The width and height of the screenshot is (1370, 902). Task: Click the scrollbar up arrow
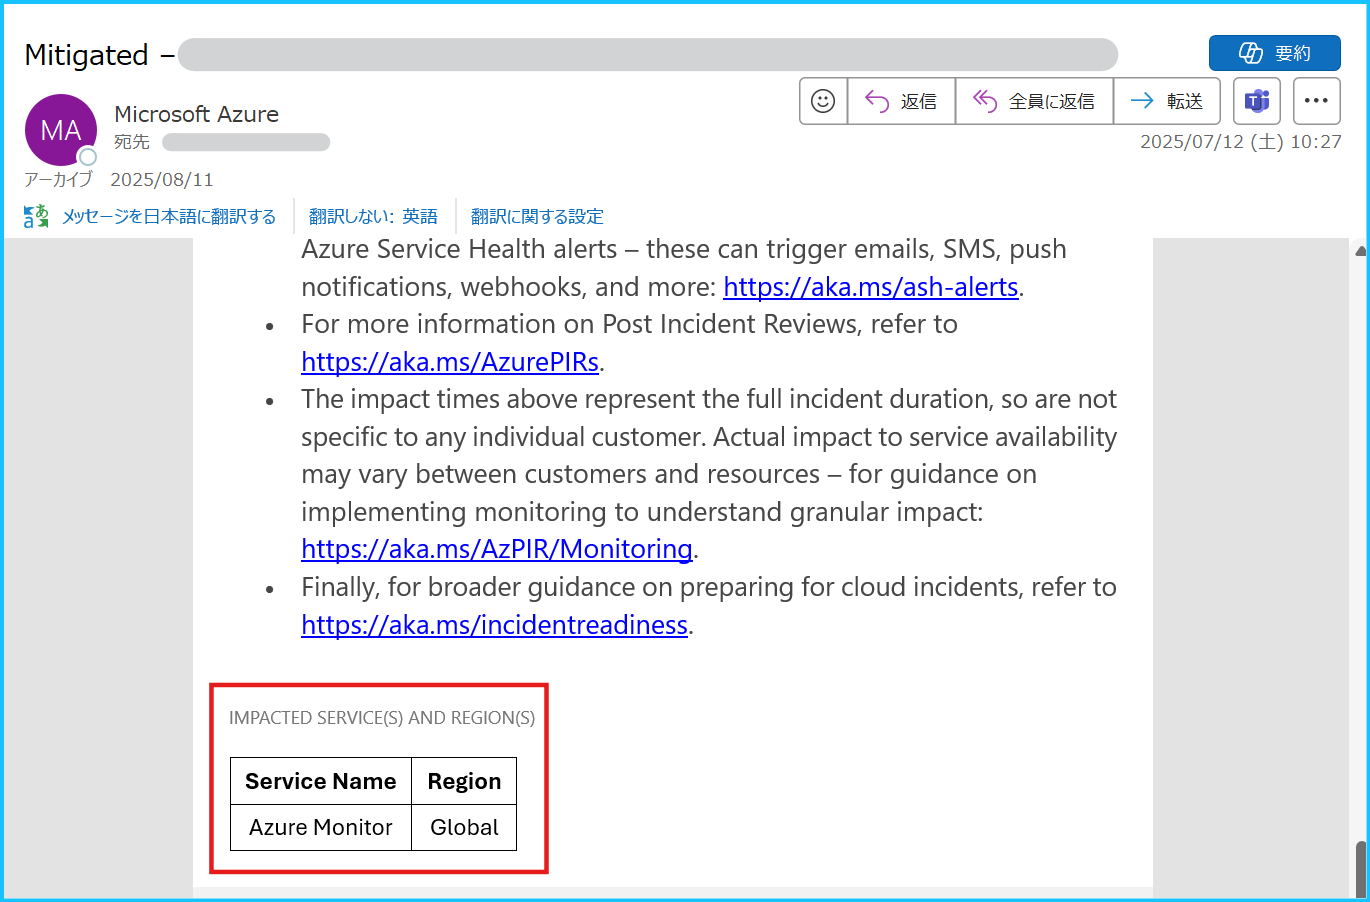point(1361,250)
